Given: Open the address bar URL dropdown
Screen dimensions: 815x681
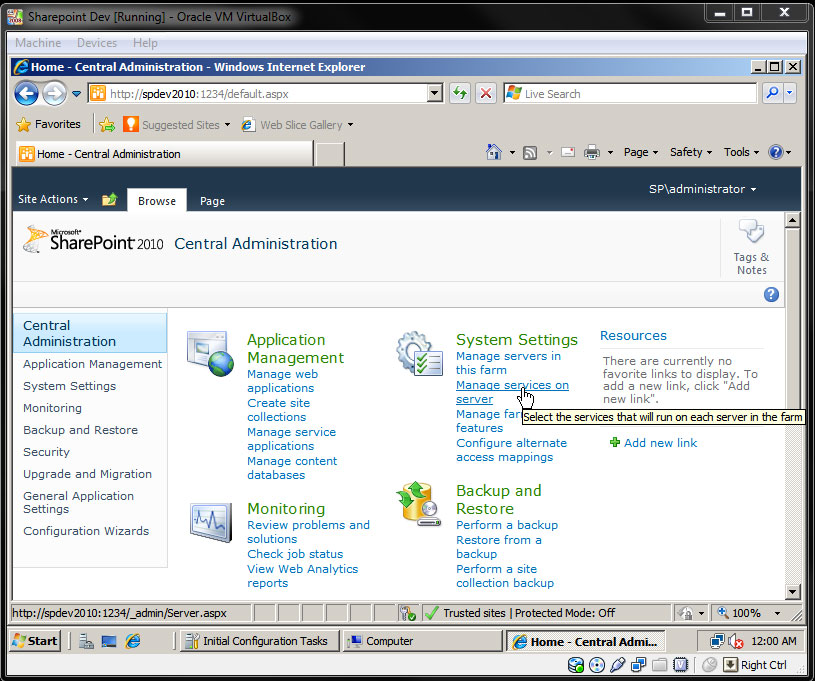Looking at the screenshot, I should point(435,94).
